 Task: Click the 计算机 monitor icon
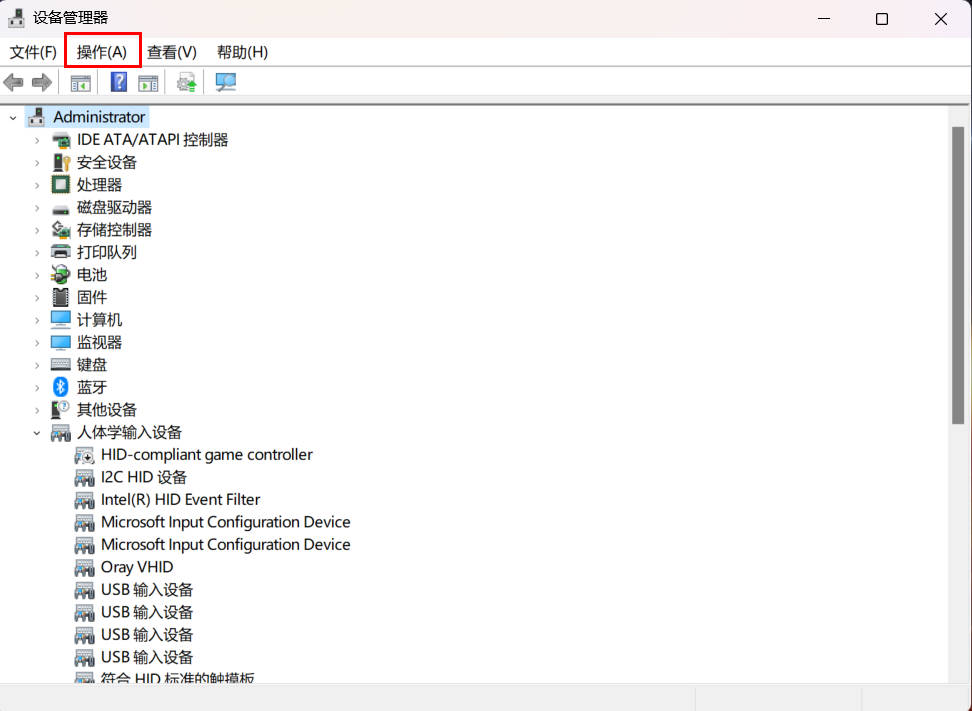(x=61, y=319)
